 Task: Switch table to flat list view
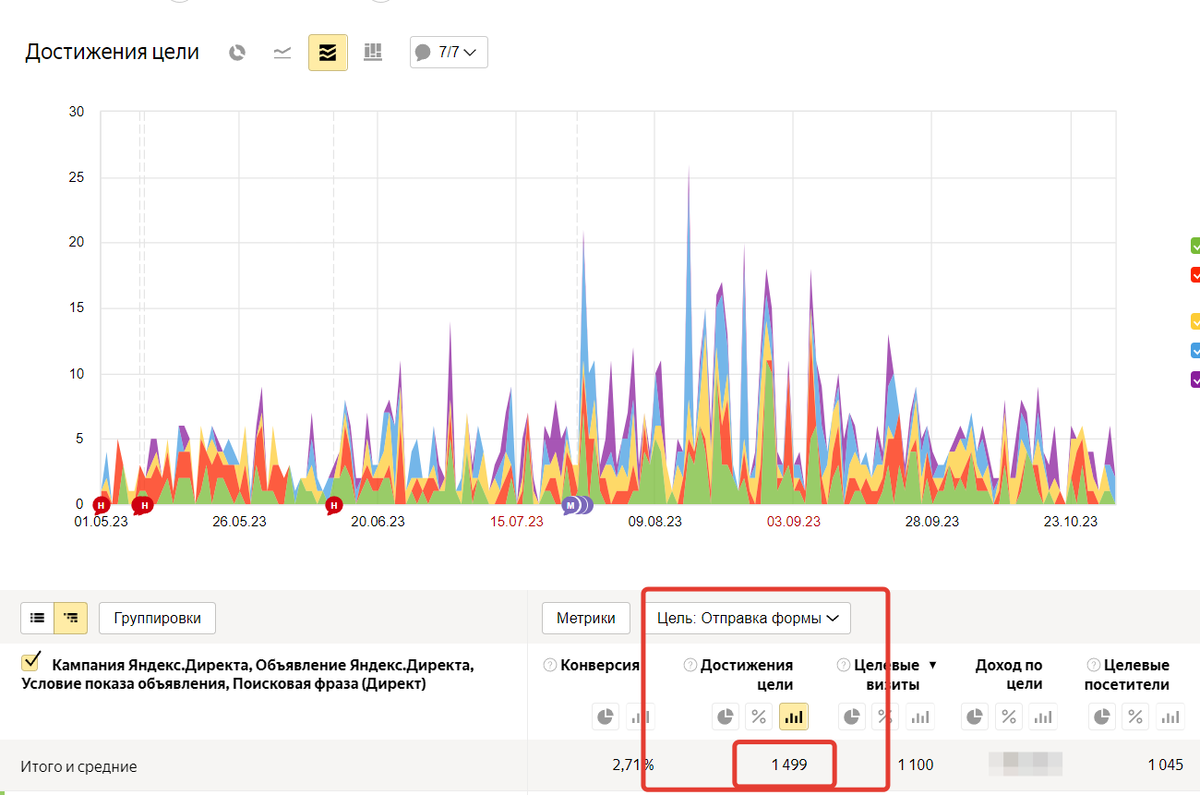tap(37, 618)
